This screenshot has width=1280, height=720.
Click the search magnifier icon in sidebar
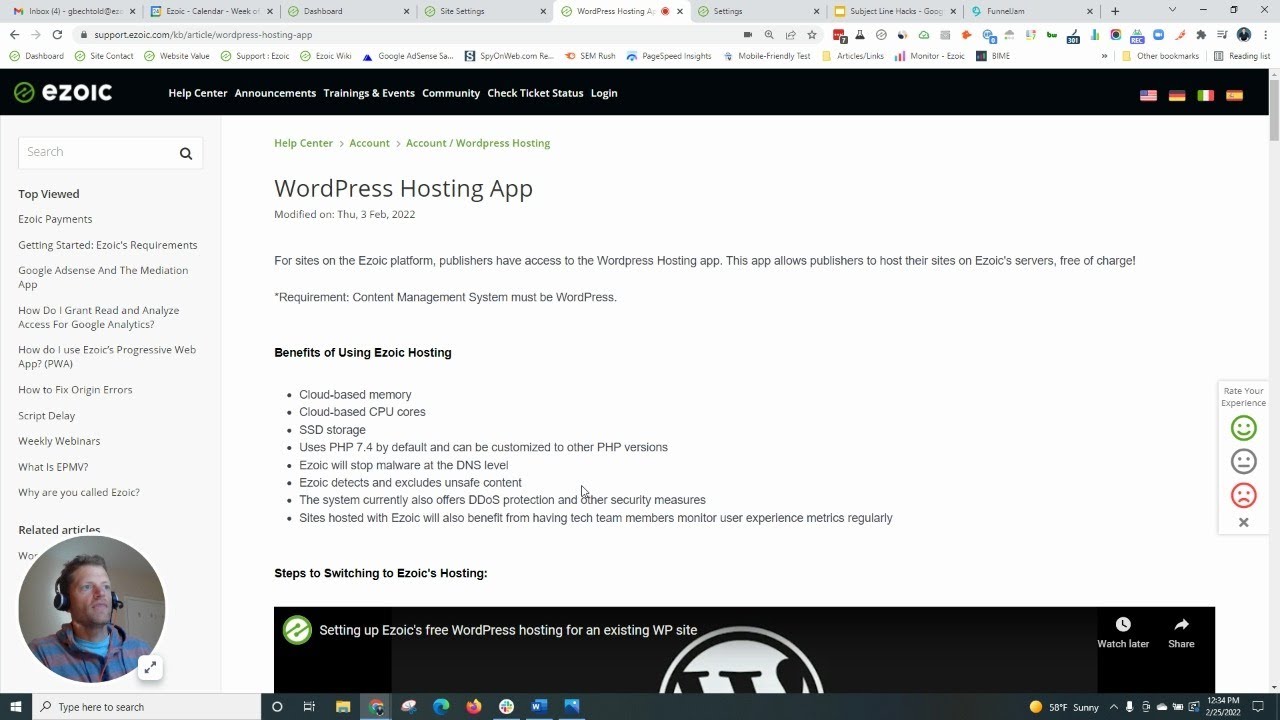pyautogui.click(x=186, y=153)
